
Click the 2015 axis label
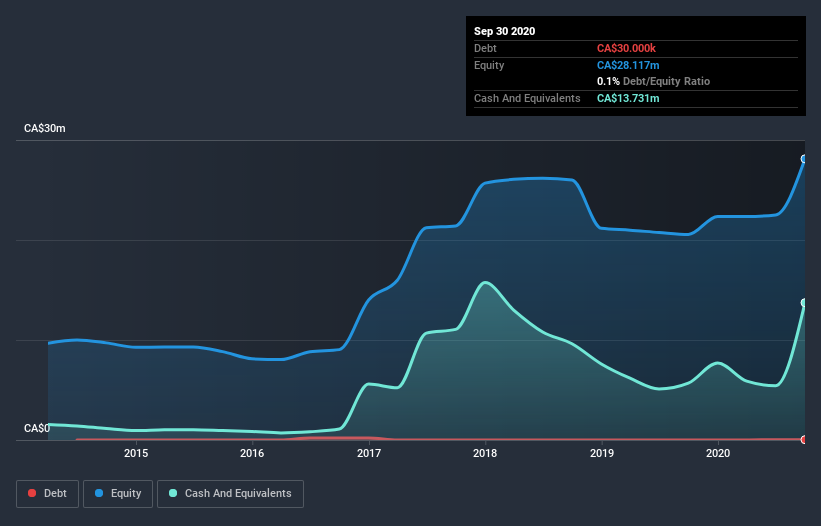[136, 453]
